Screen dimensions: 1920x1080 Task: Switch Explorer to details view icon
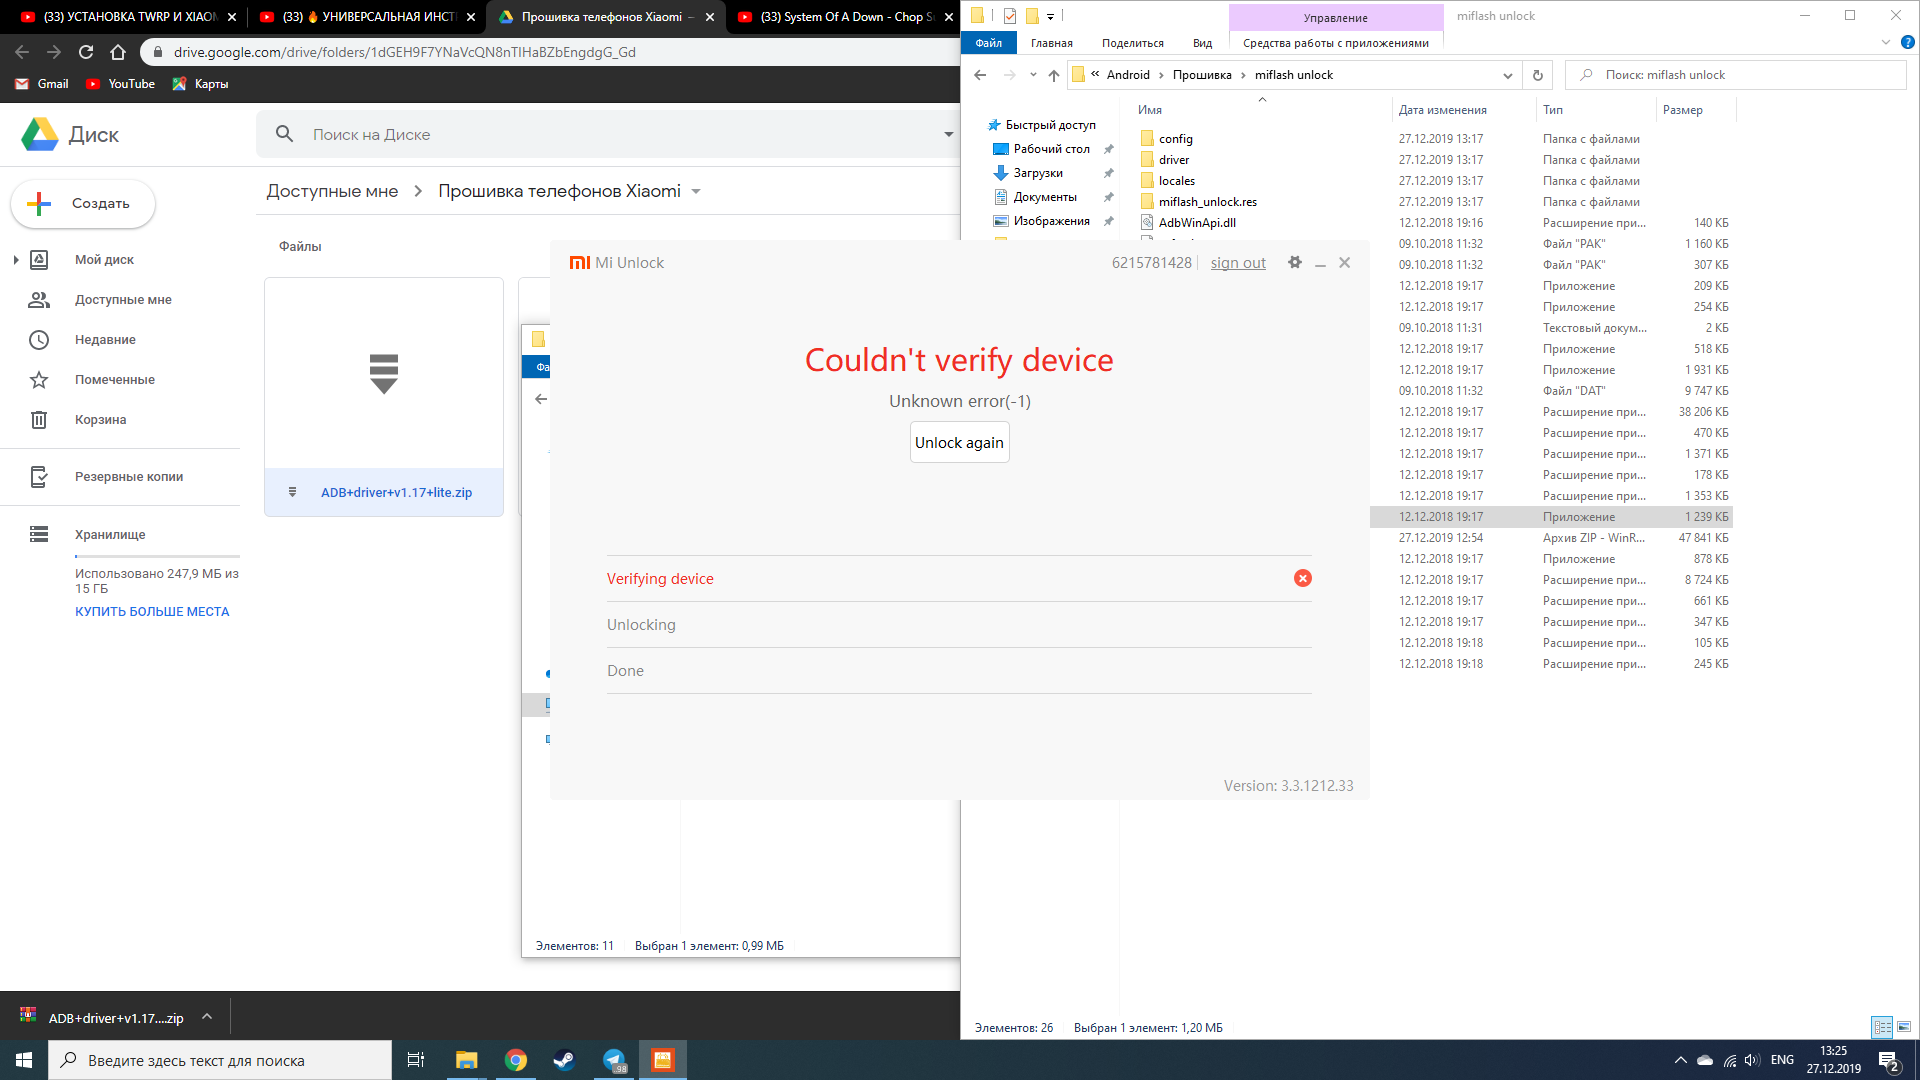(x=1882, y=1027)
